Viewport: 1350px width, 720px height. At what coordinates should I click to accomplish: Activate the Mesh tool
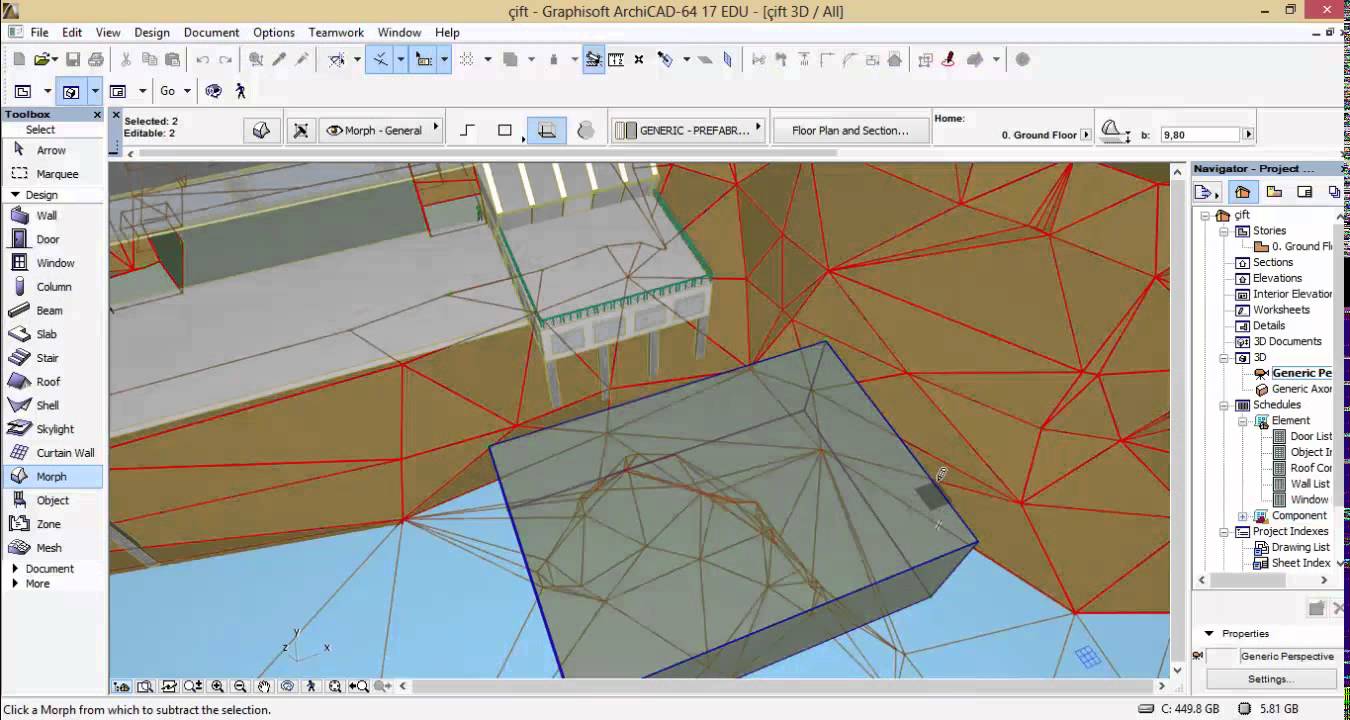pos(49,548)
